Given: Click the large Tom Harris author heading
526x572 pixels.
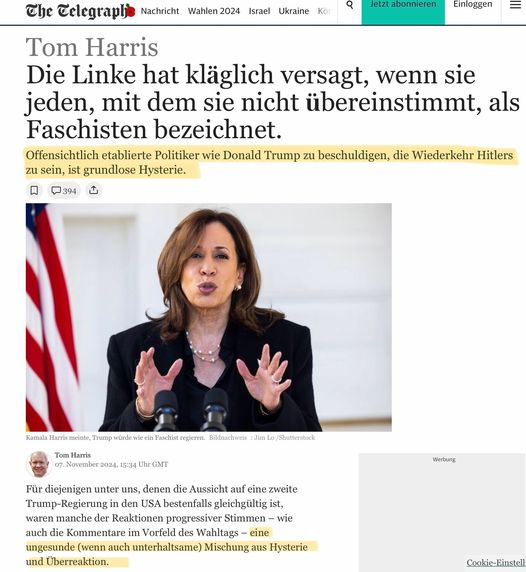Looking at the screenshot, I should coord(92,47).
